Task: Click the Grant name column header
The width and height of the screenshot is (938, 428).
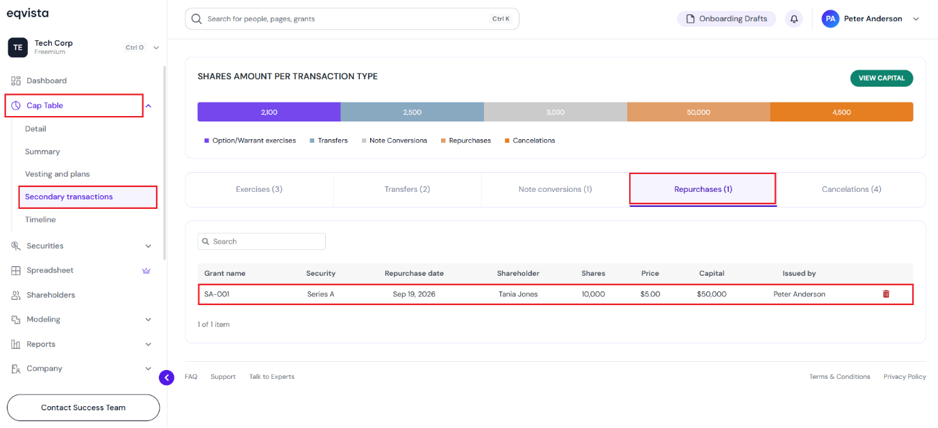Action: (225, 274)
